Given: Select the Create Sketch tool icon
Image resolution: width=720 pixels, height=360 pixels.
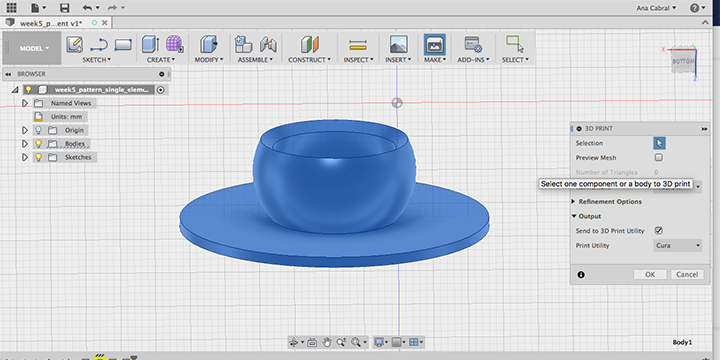Looking at the screenshot, I should (74, 45).
